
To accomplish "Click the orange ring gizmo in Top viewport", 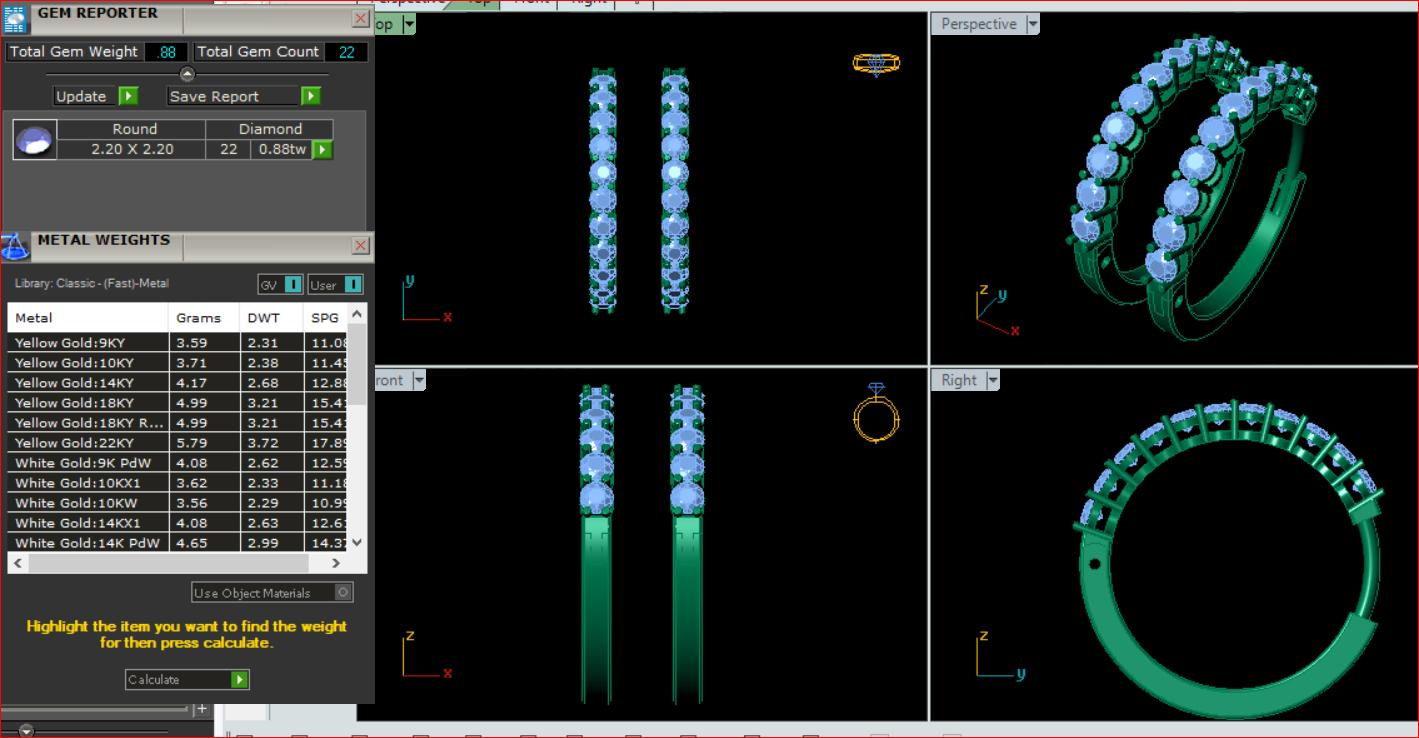I will (876, 63).
